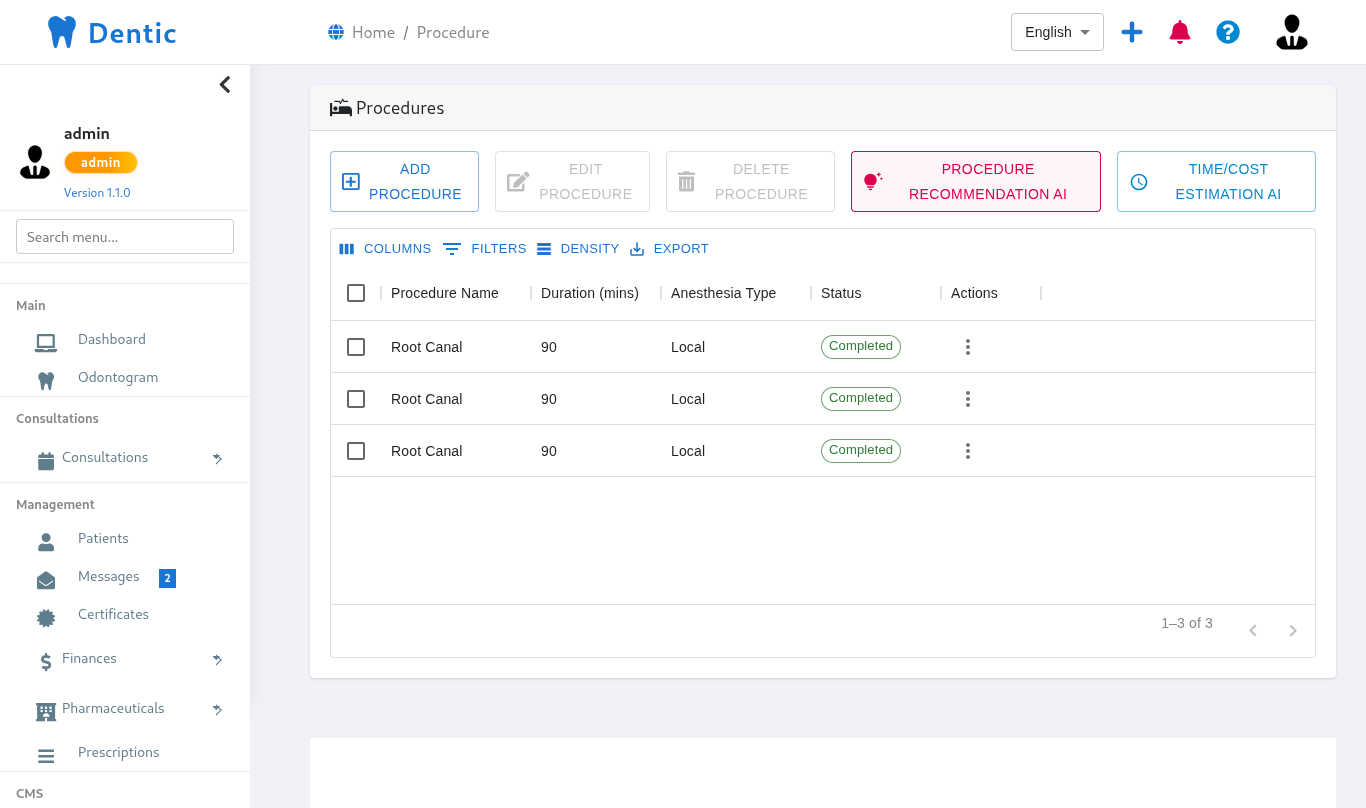Click the Search menu input field
Screen dimensions: 1366x808
tap(125, 237)
